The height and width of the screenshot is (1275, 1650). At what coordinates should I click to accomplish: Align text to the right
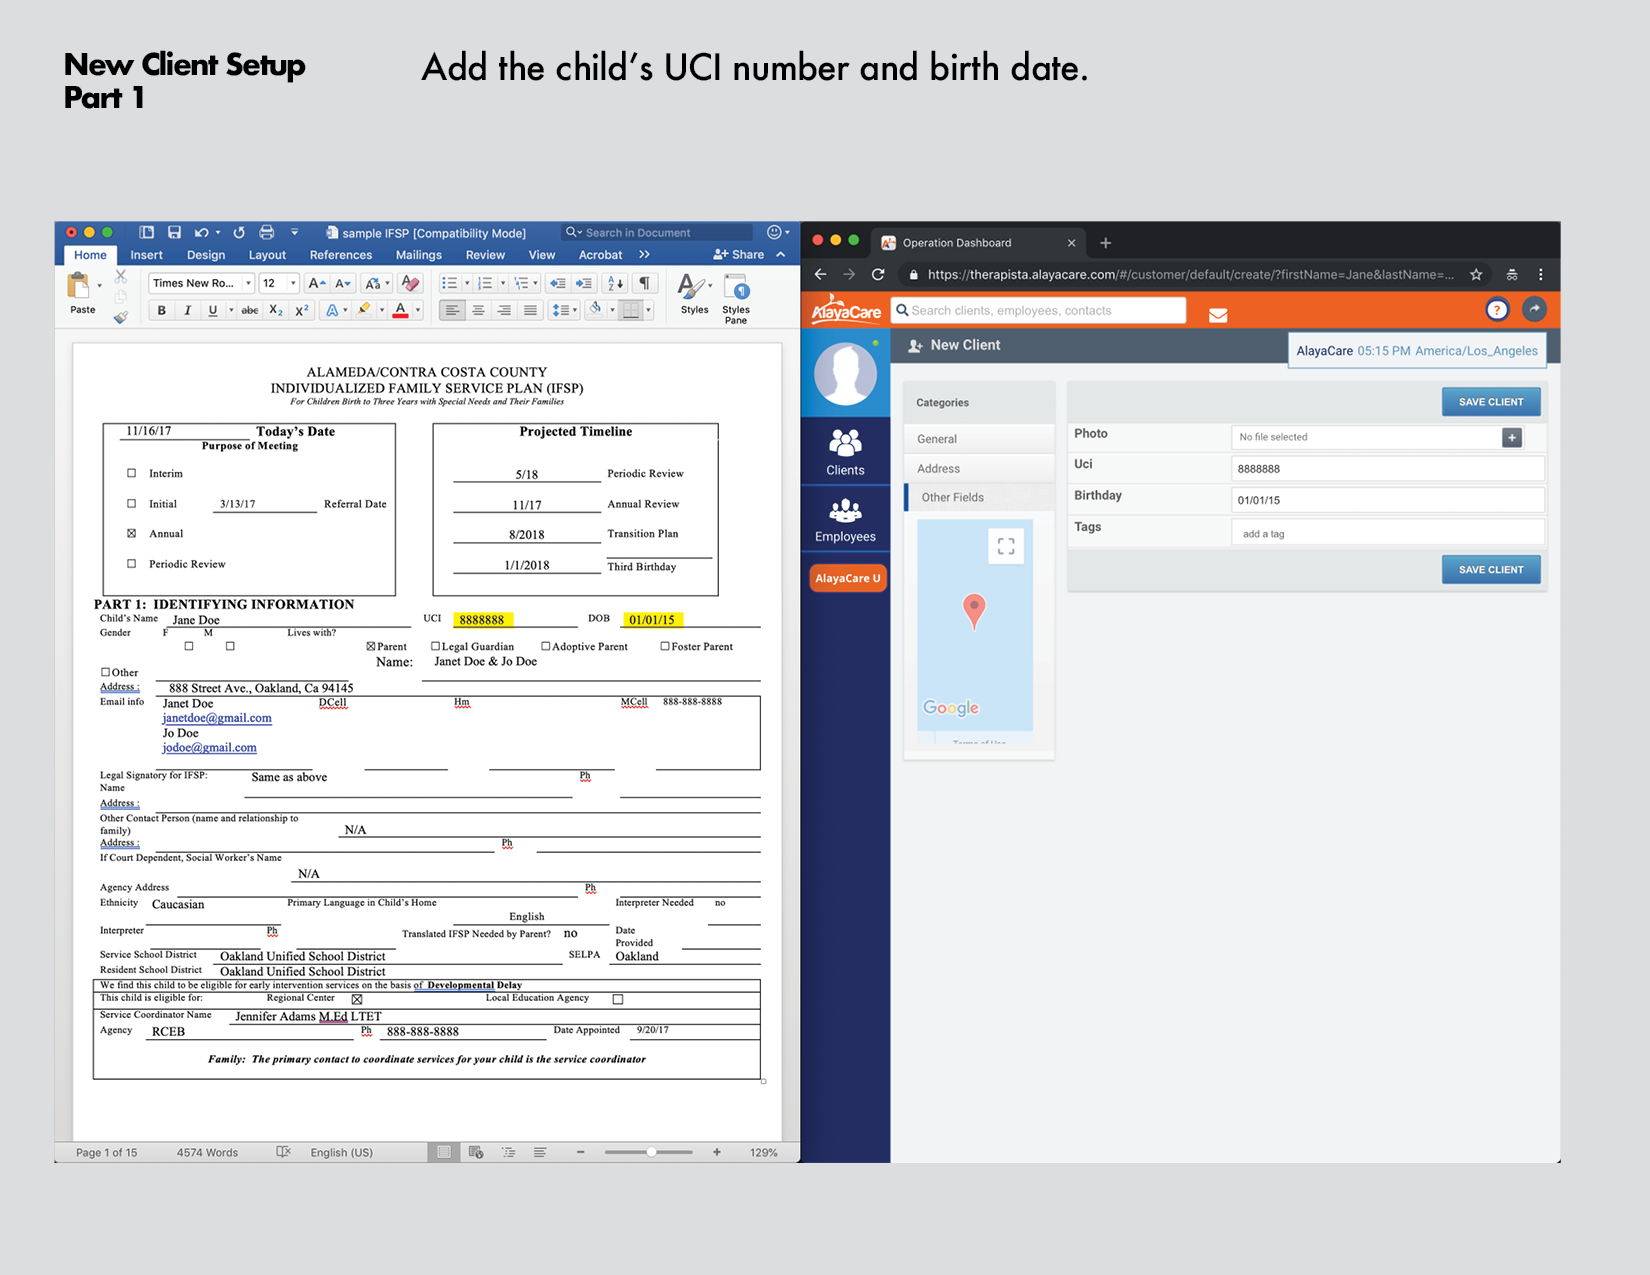click(504, 310)
